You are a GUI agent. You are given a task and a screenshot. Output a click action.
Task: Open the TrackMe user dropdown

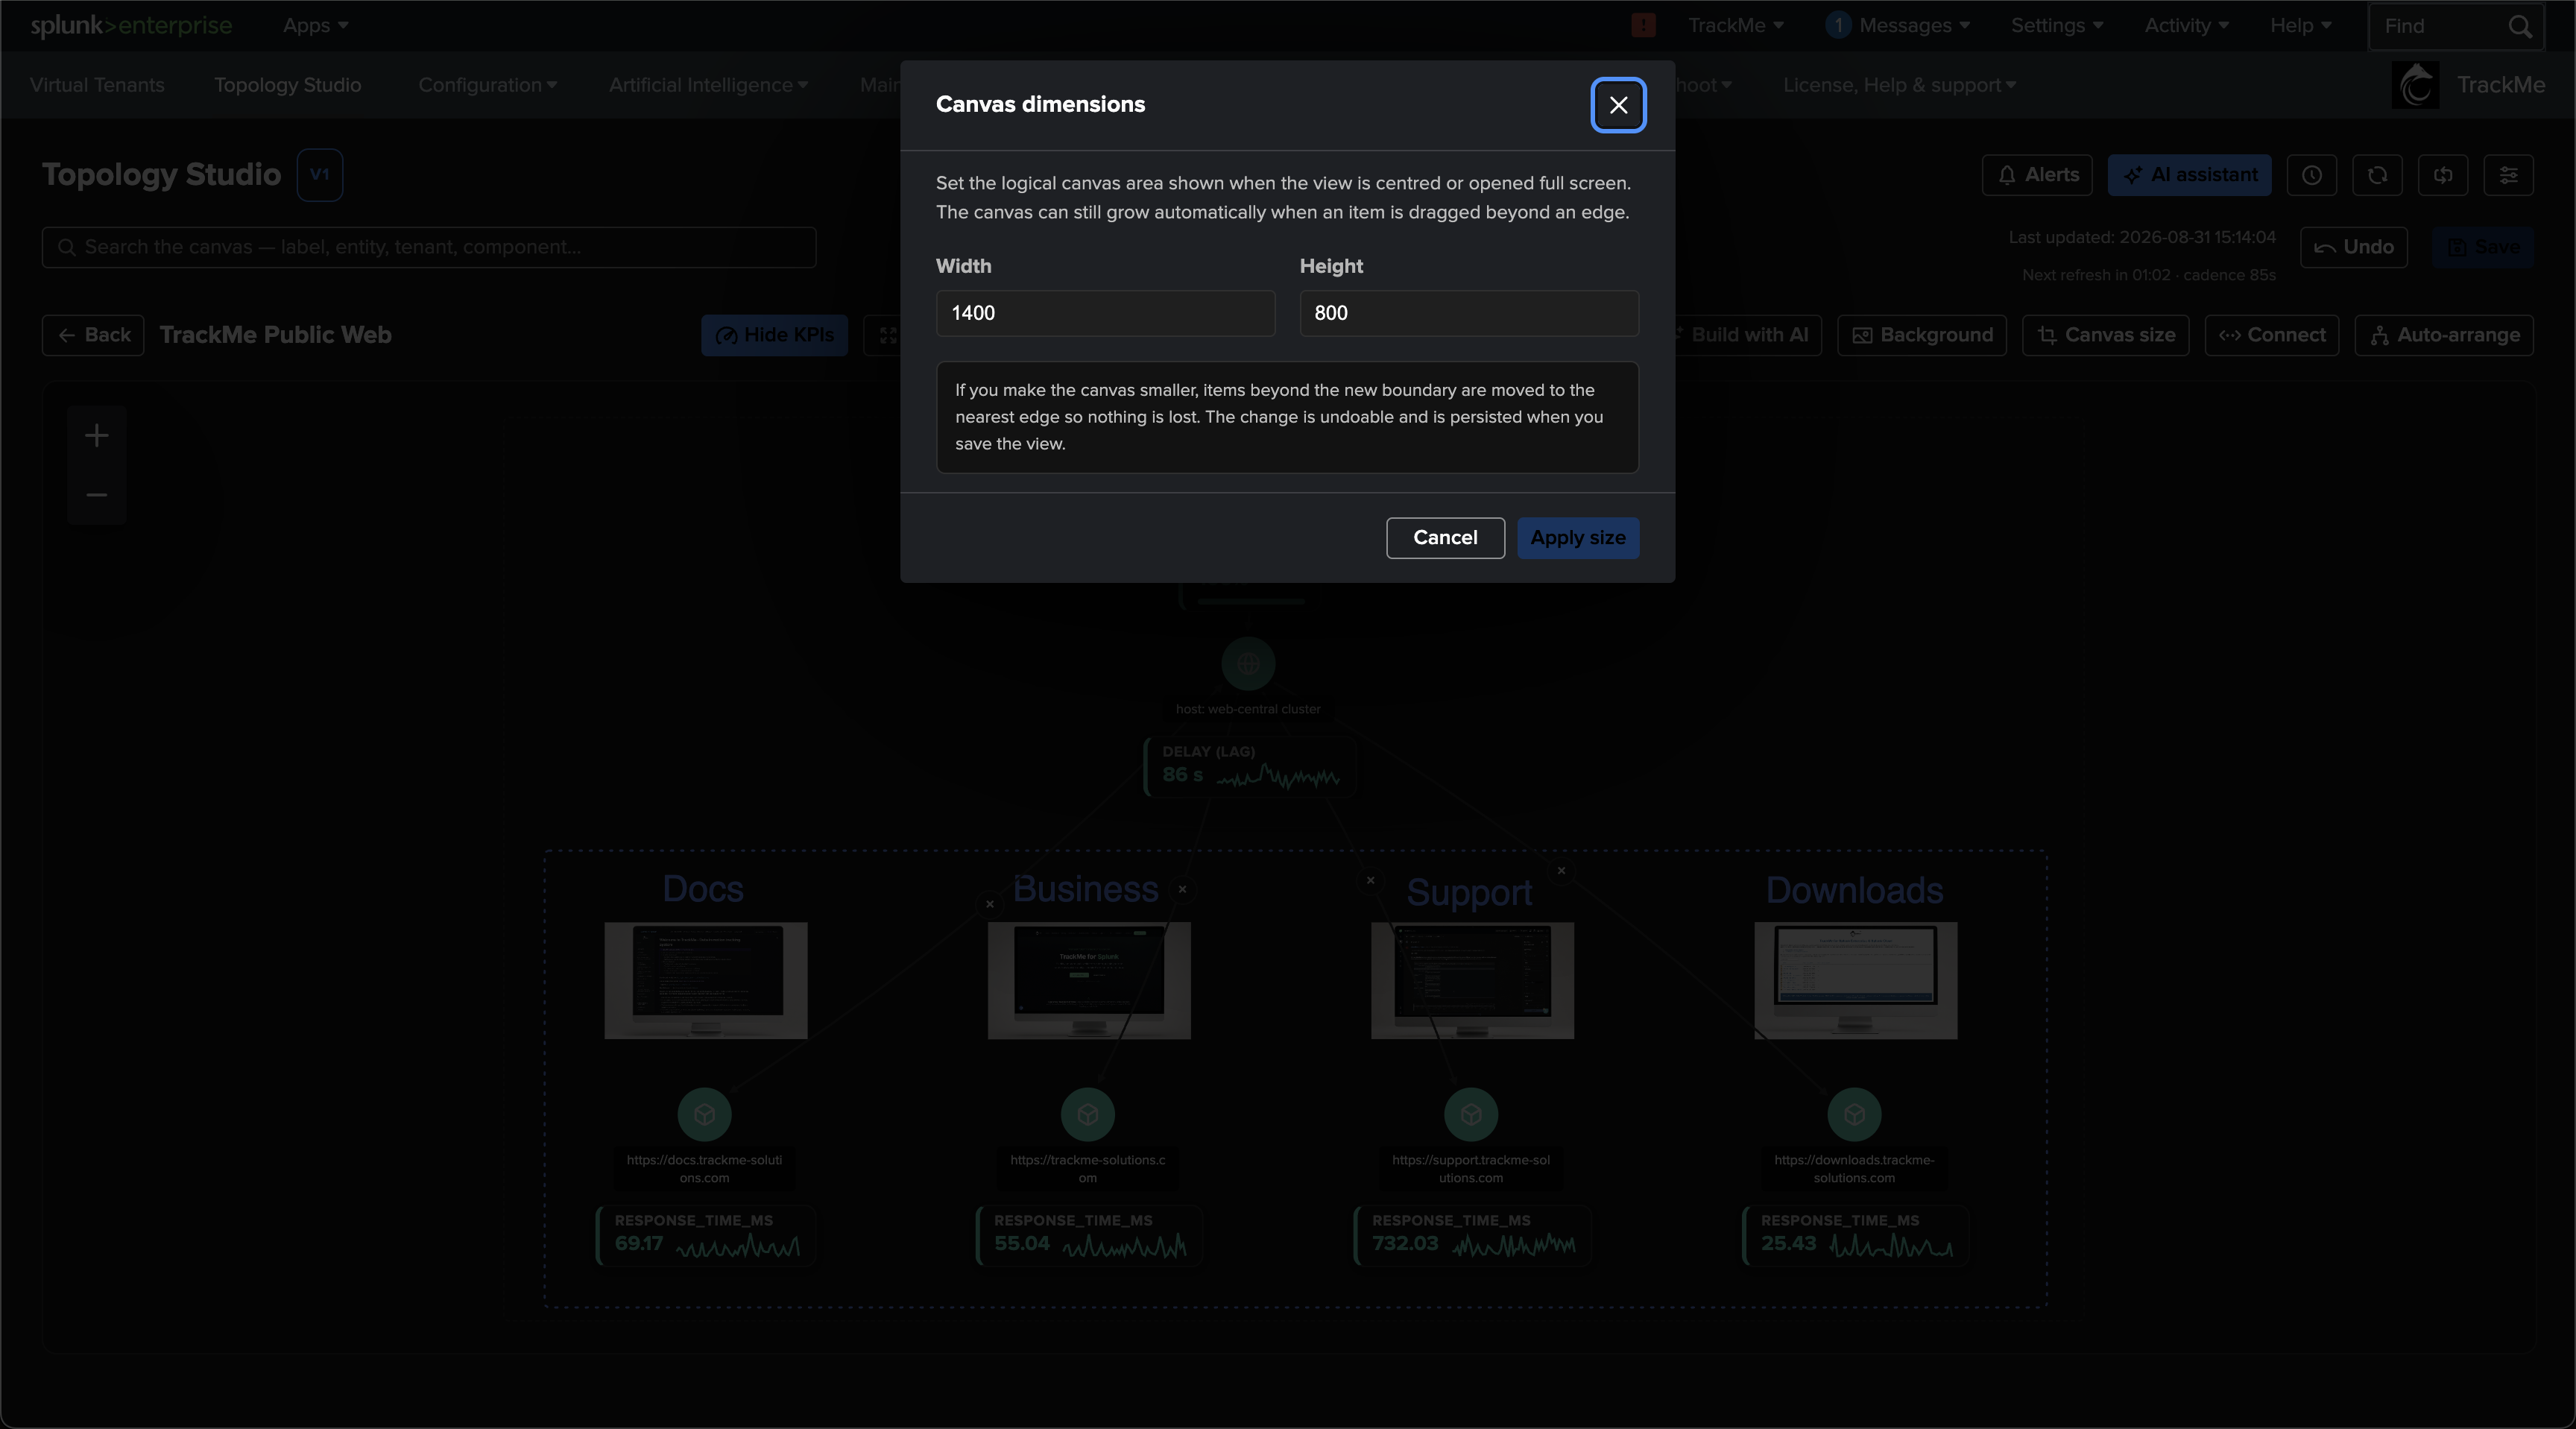coord(1735,26)
